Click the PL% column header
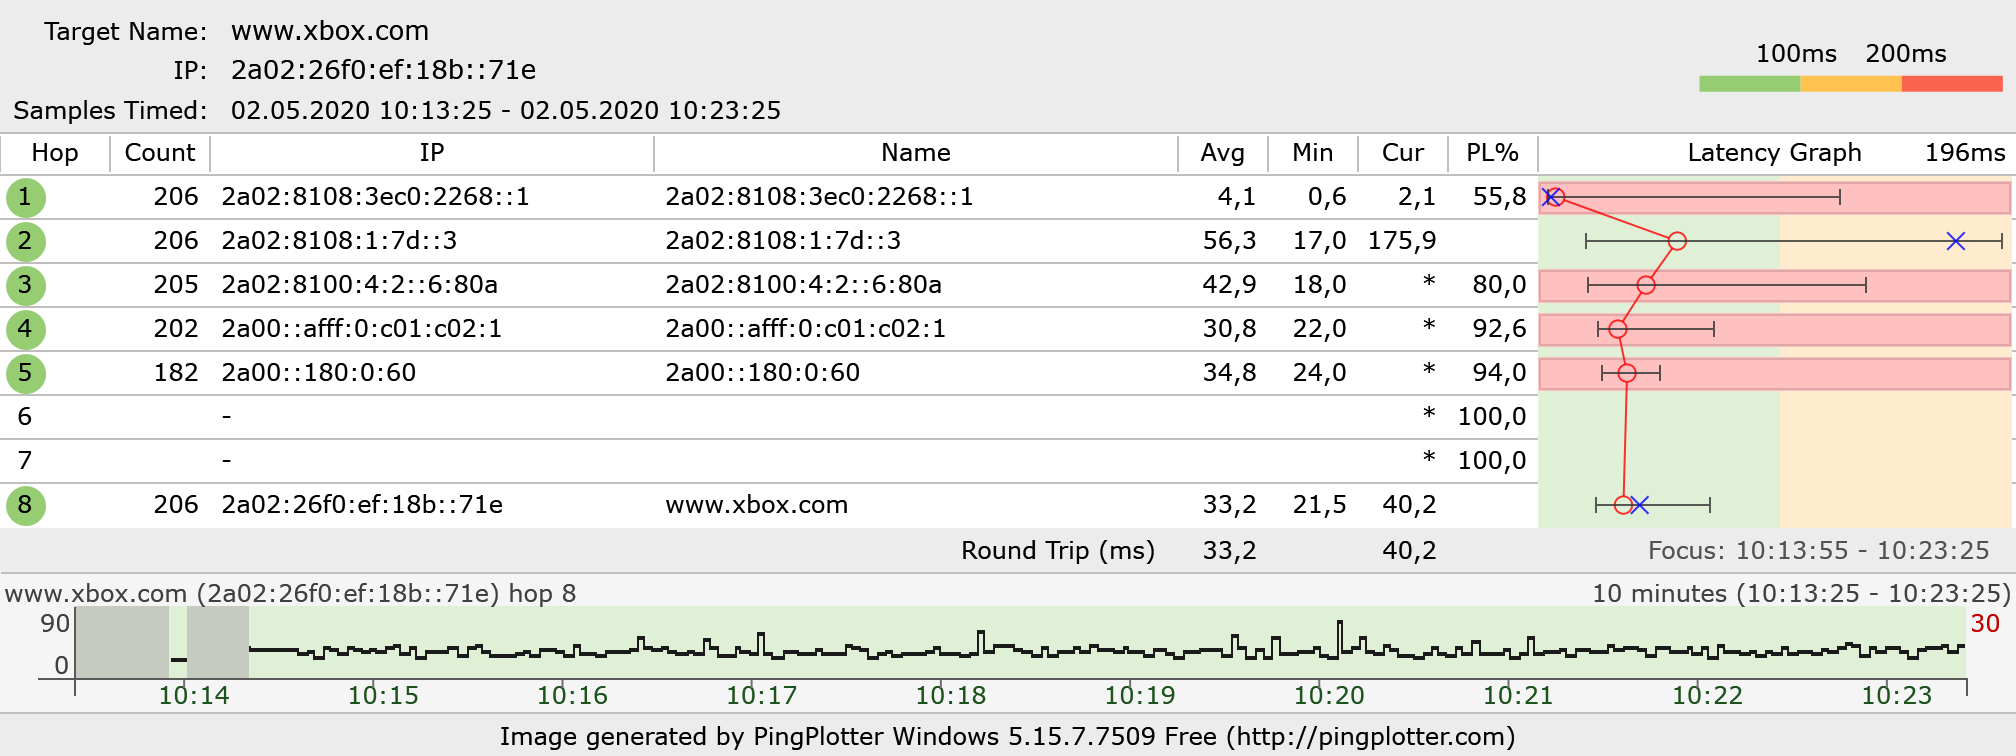 coord(1492,153)
